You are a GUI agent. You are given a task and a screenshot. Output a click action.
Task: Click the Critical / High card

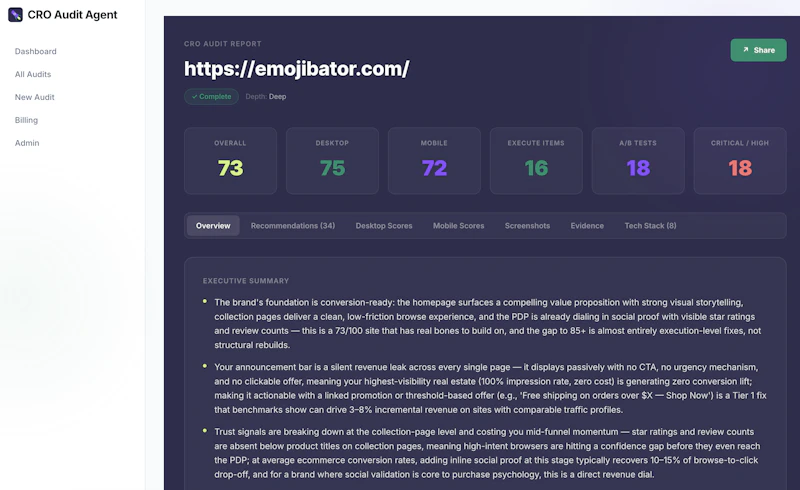pyautogui.click(x=740, y=161)
